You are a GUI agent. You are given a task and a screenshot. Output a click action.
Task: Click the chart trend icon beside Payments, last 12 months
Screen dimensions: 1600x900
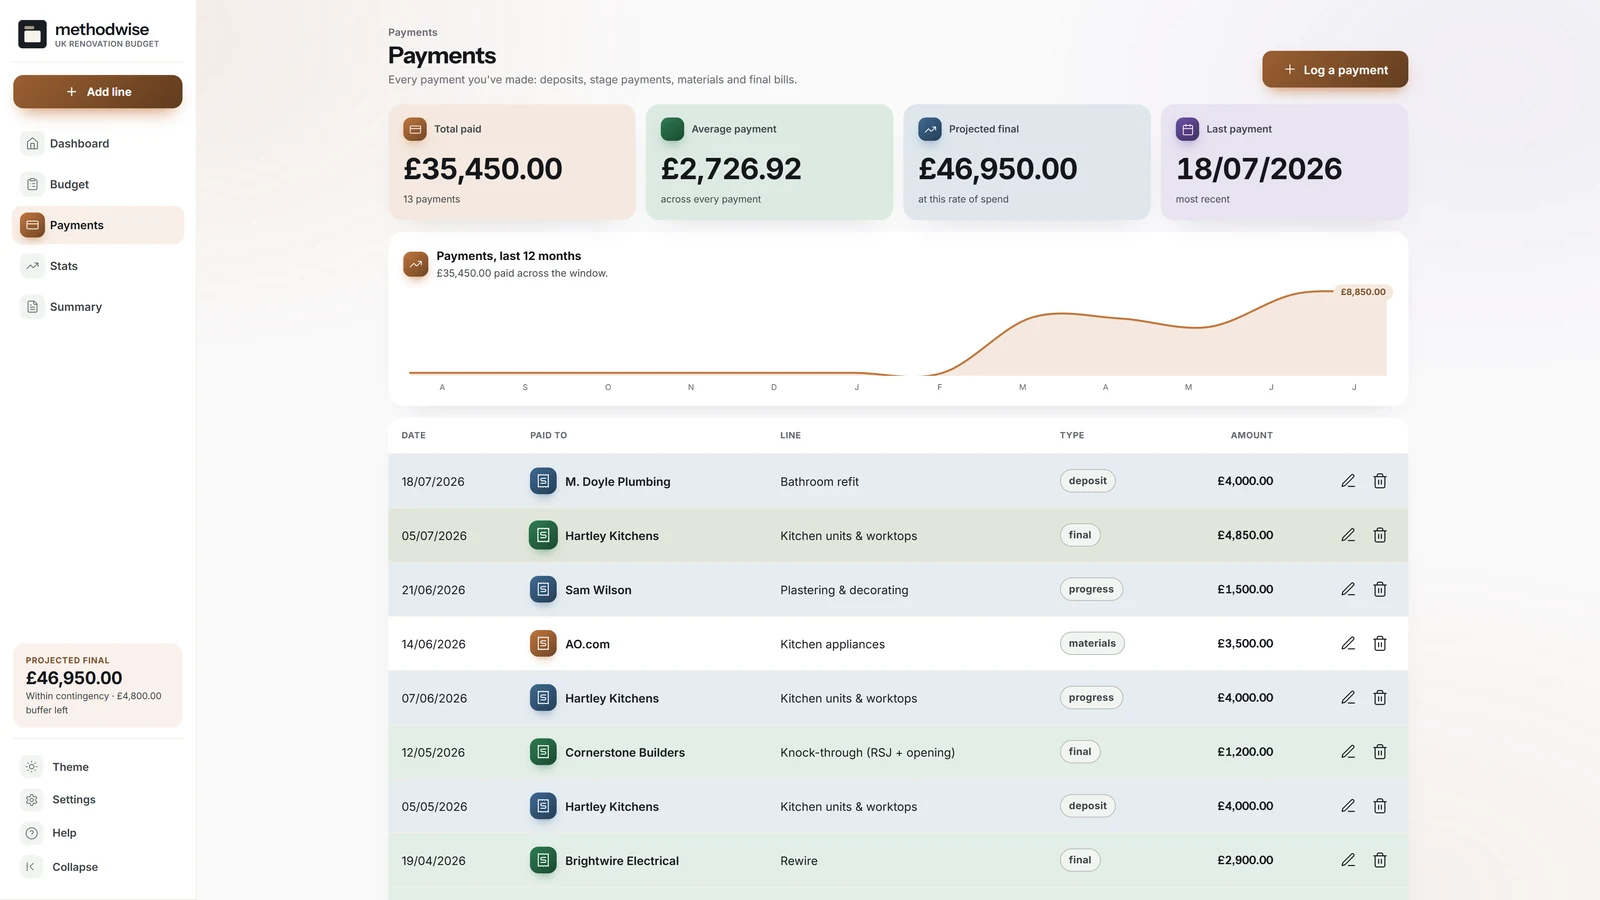(416, 264)
